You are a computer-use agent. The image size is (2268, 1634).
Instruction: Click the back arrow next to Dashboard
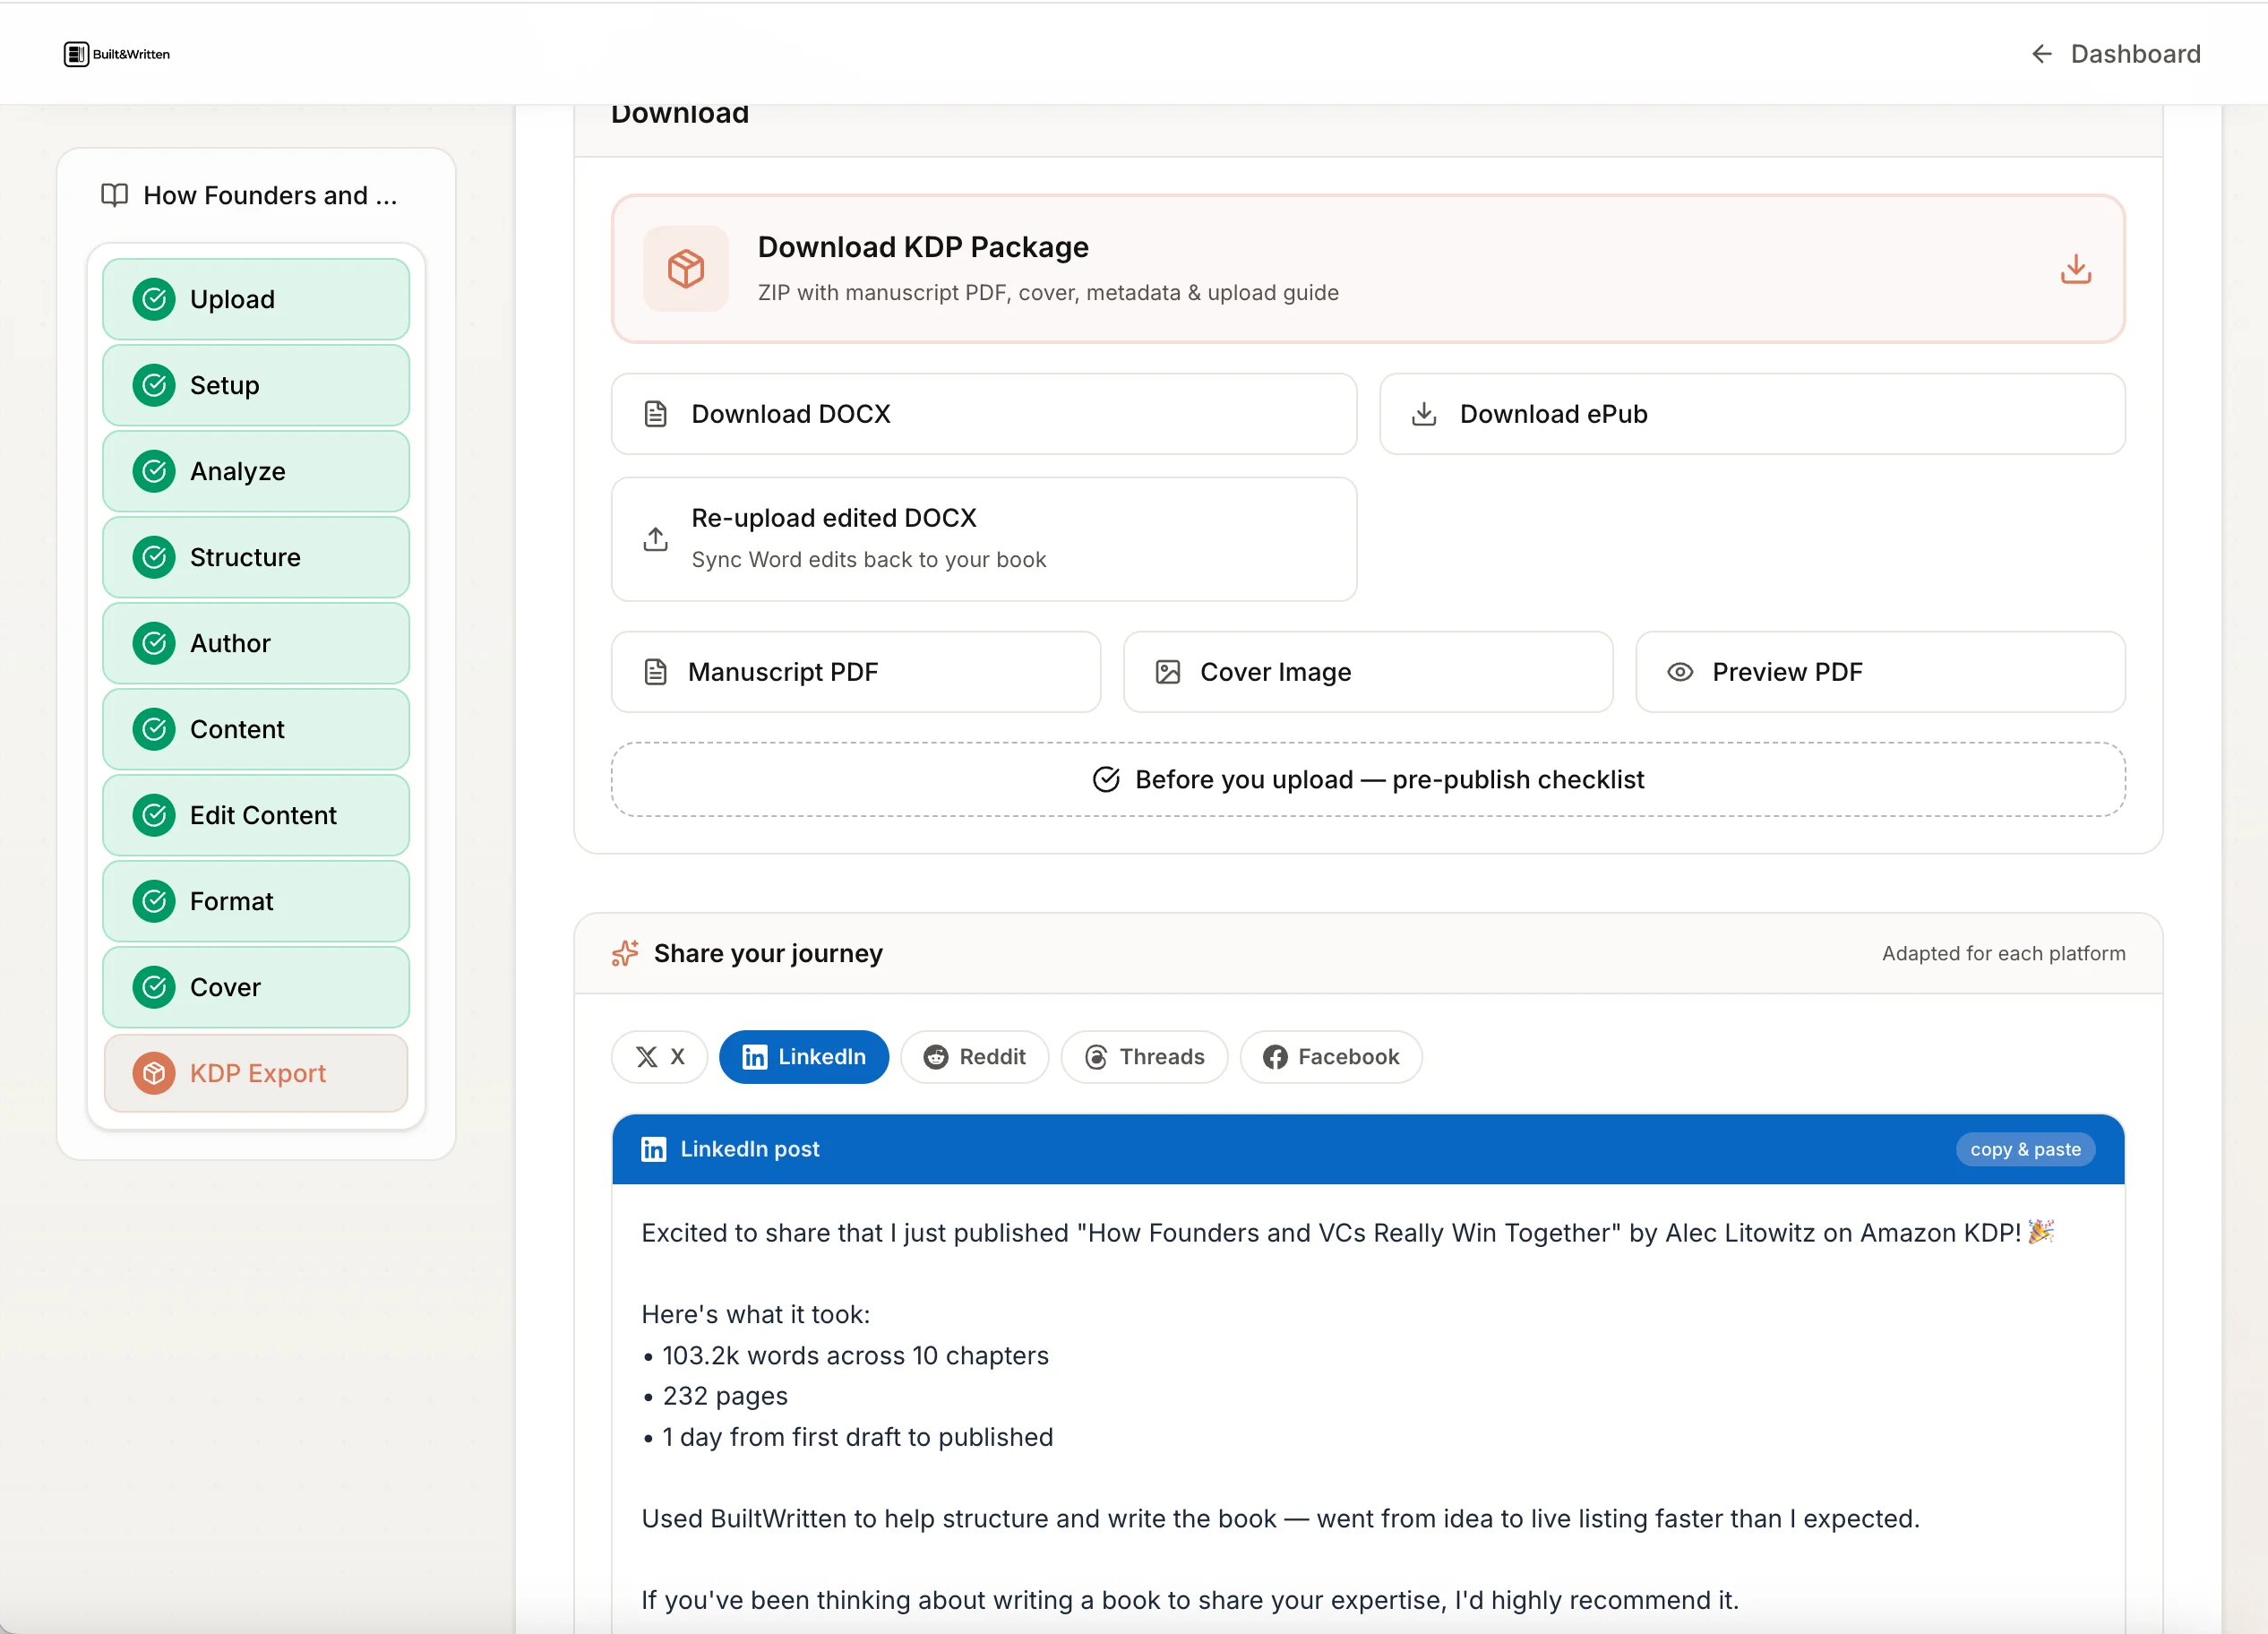[2042, 54]
